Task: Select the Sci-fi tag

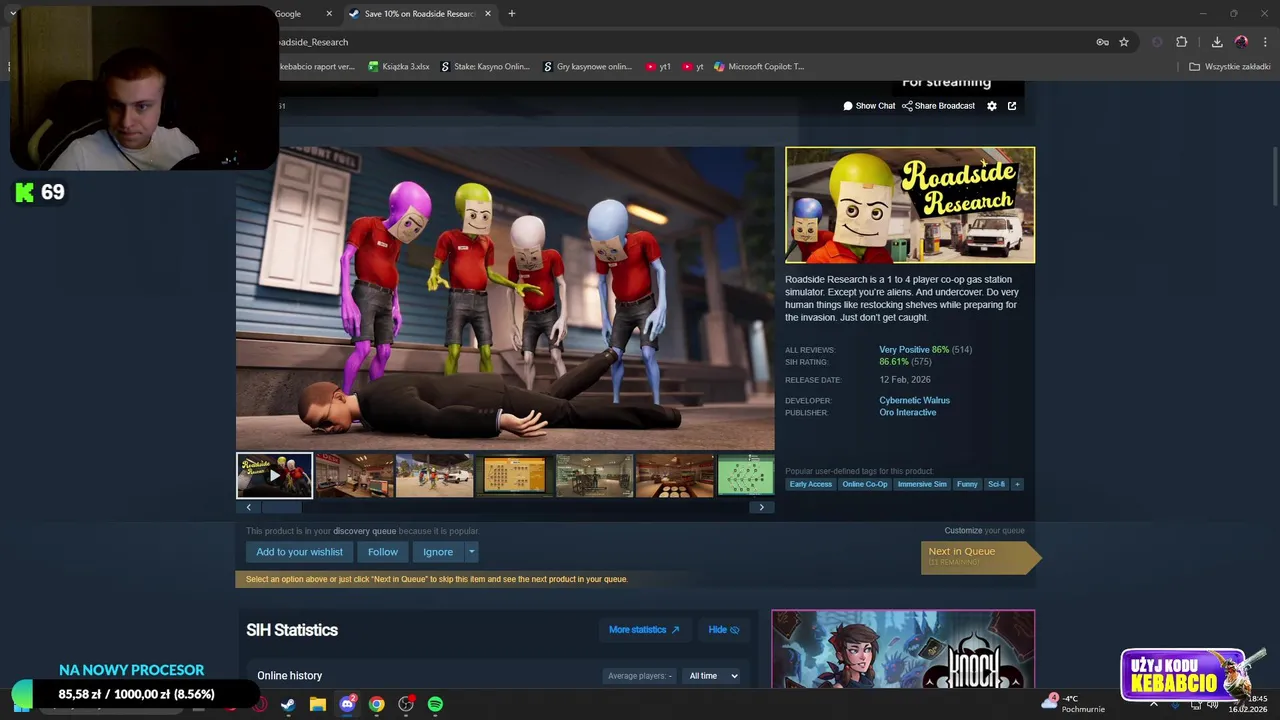Action: point(996,484)
